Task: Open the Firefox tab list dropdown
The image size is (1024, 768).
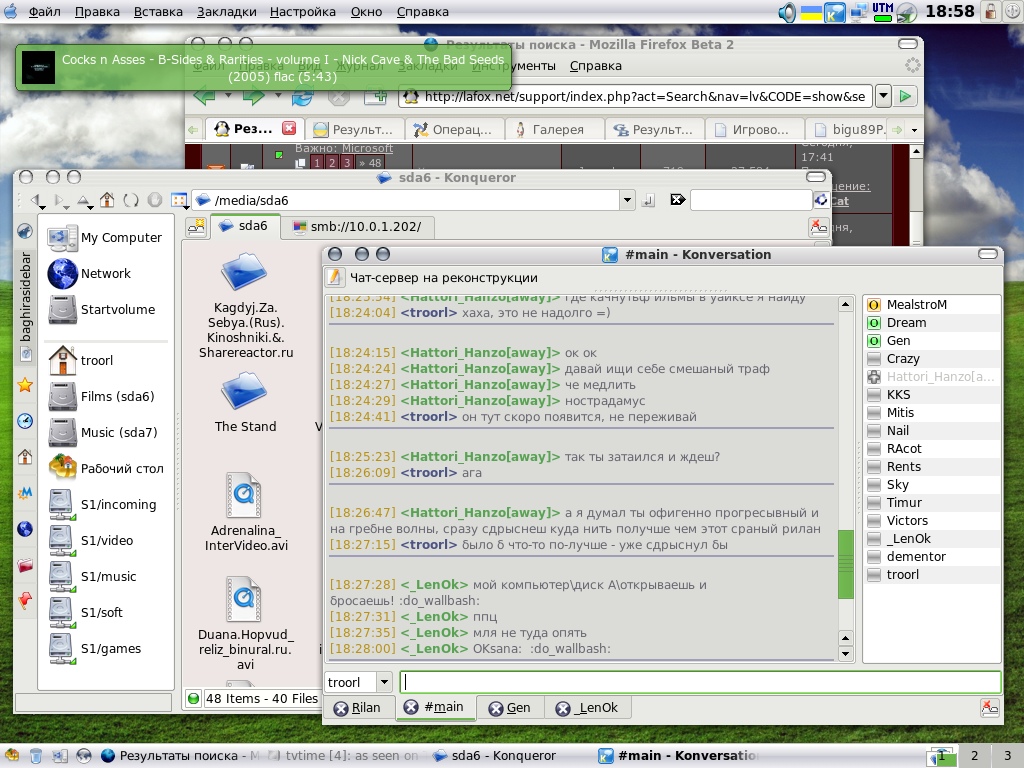Action: coord(914,130)
